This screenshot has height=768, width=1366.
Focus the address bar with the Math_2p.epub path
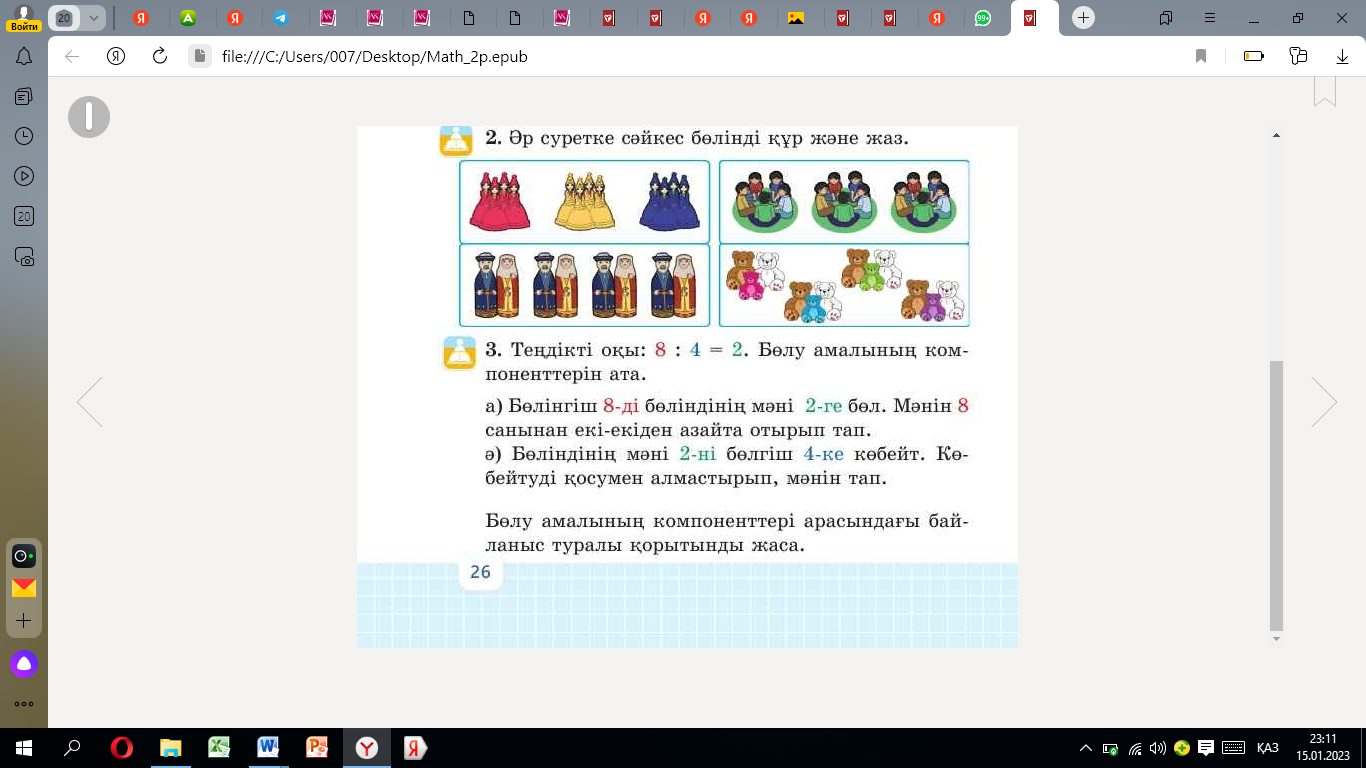click(374, 57)
